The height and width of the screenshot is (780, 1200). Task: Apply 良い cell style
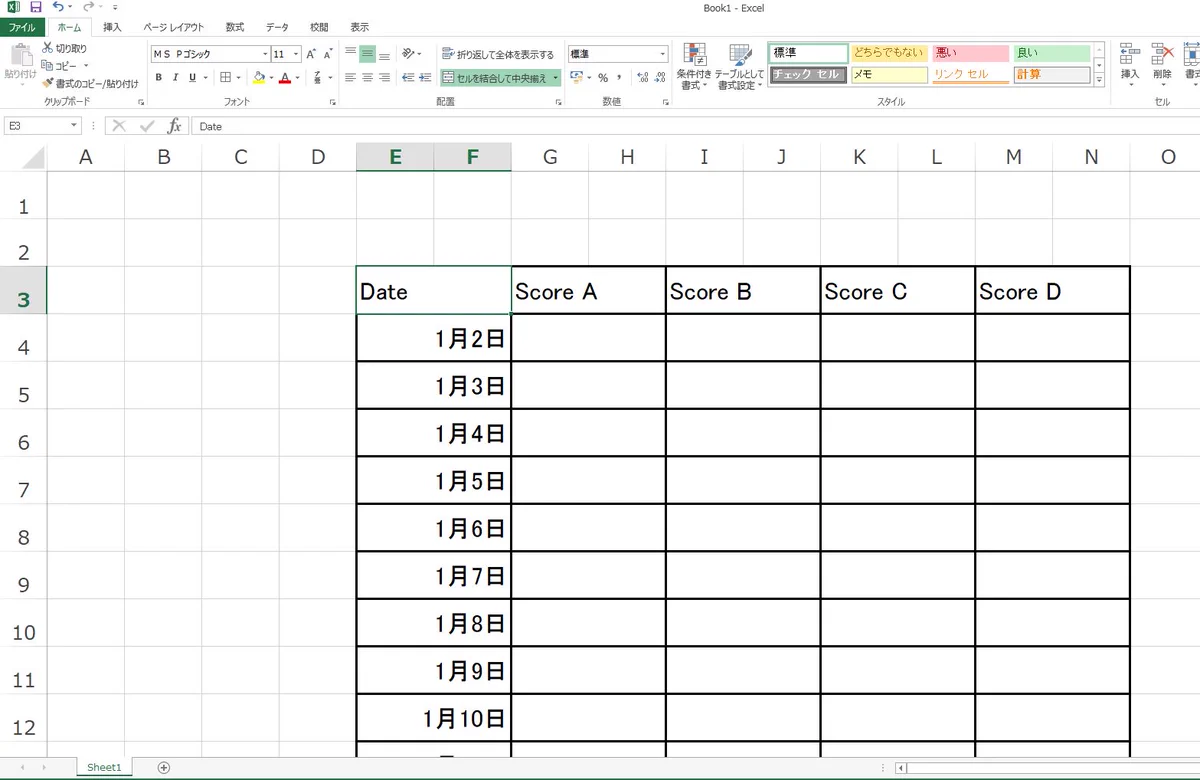coord(1052,53)
